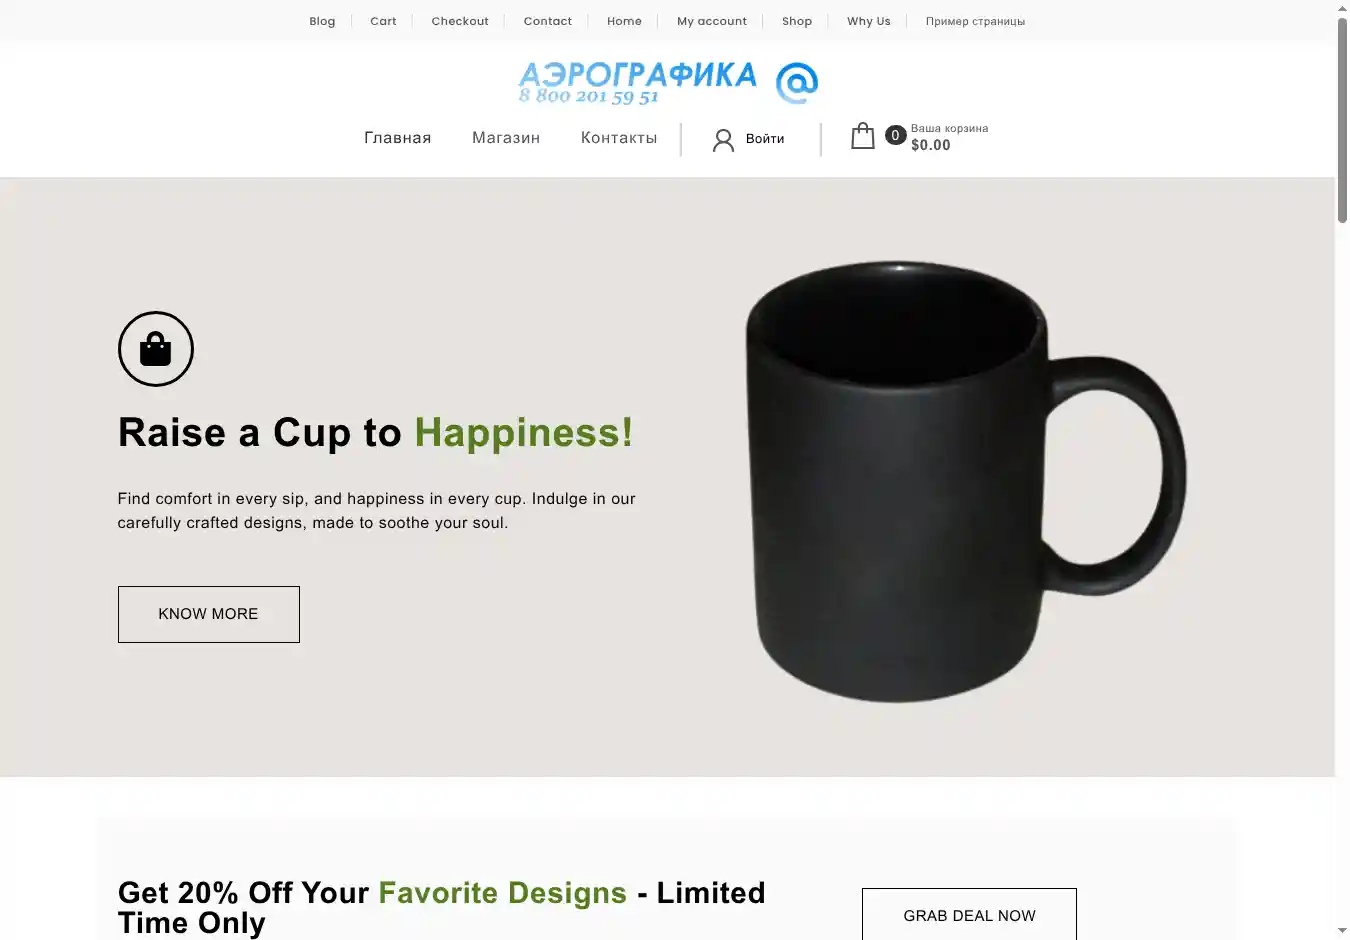
Task: Click GRAB DEAL NOW button
Action: [x=969, y=915]
